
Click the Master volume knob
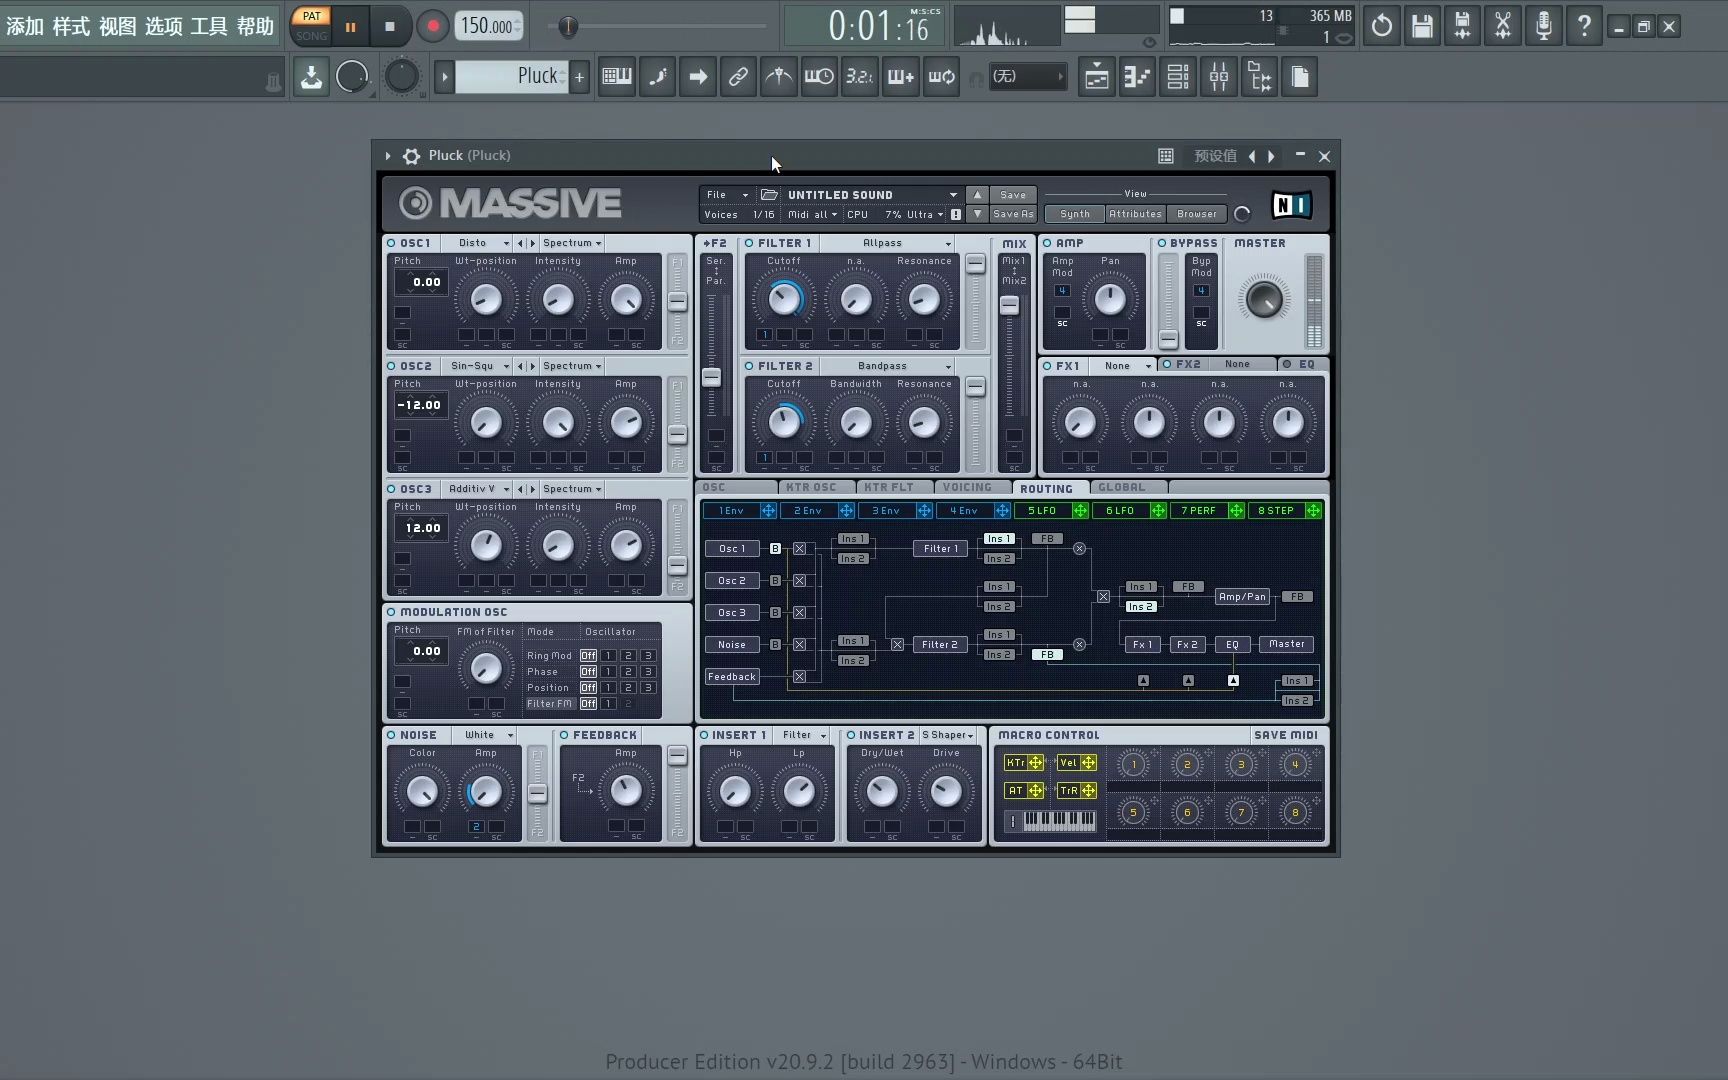[x=1263, y=299]
